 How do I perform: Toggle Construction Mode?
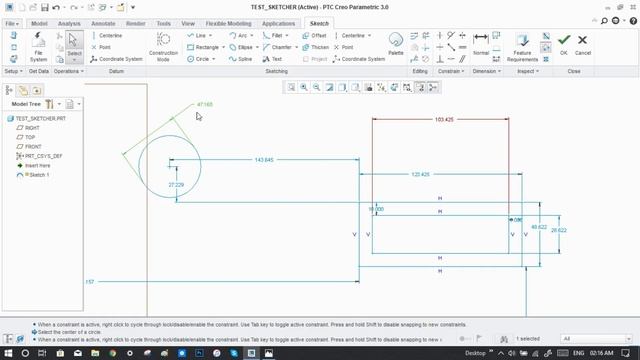pos(163,47)
